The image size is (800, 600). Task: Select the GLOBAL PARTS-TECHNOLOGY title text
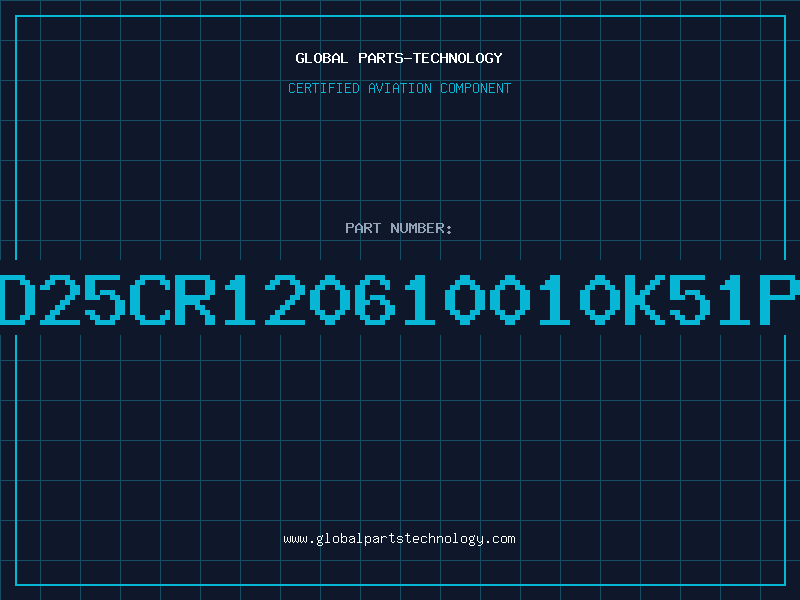[x=399, y=58]
